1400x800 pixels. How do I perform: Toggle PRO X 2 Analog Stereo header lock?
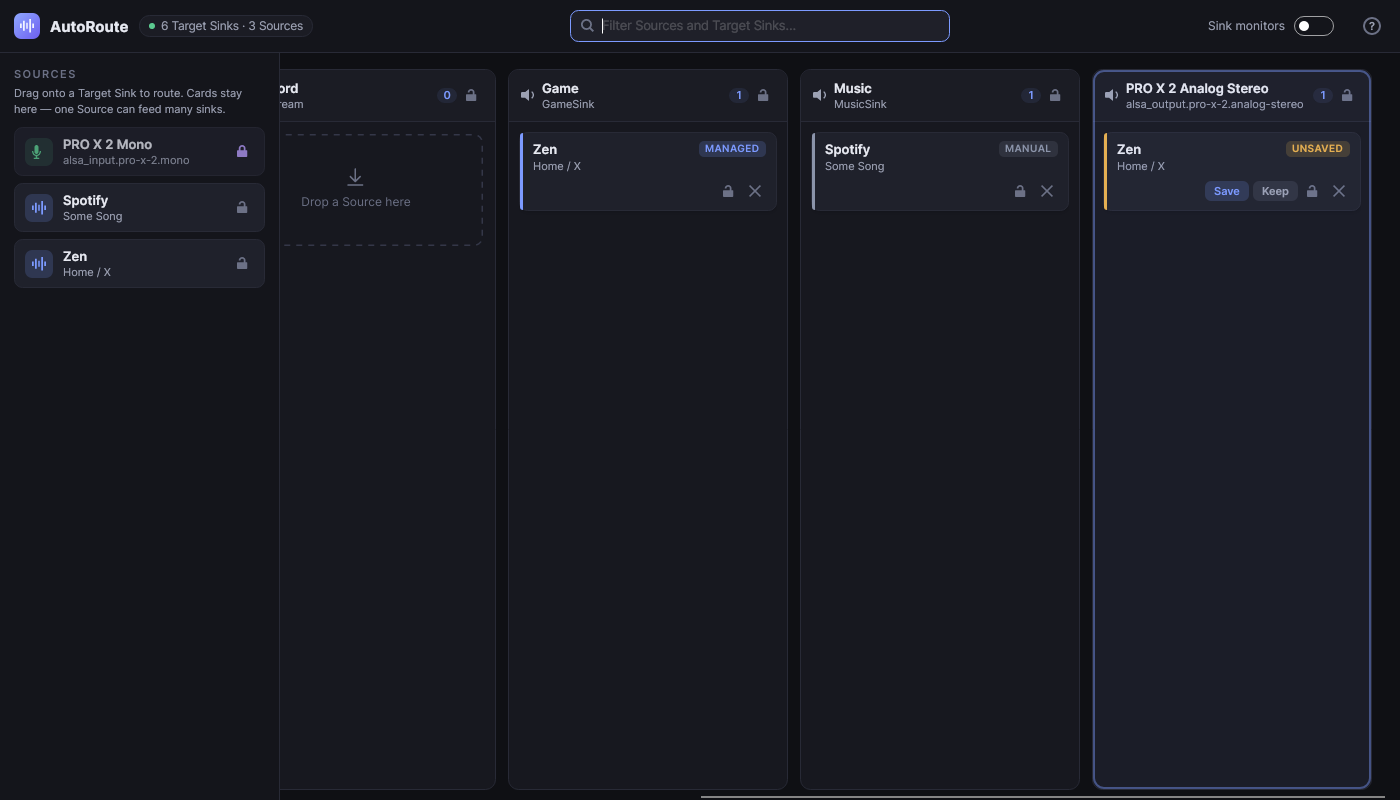click(x=1347, y=96)
